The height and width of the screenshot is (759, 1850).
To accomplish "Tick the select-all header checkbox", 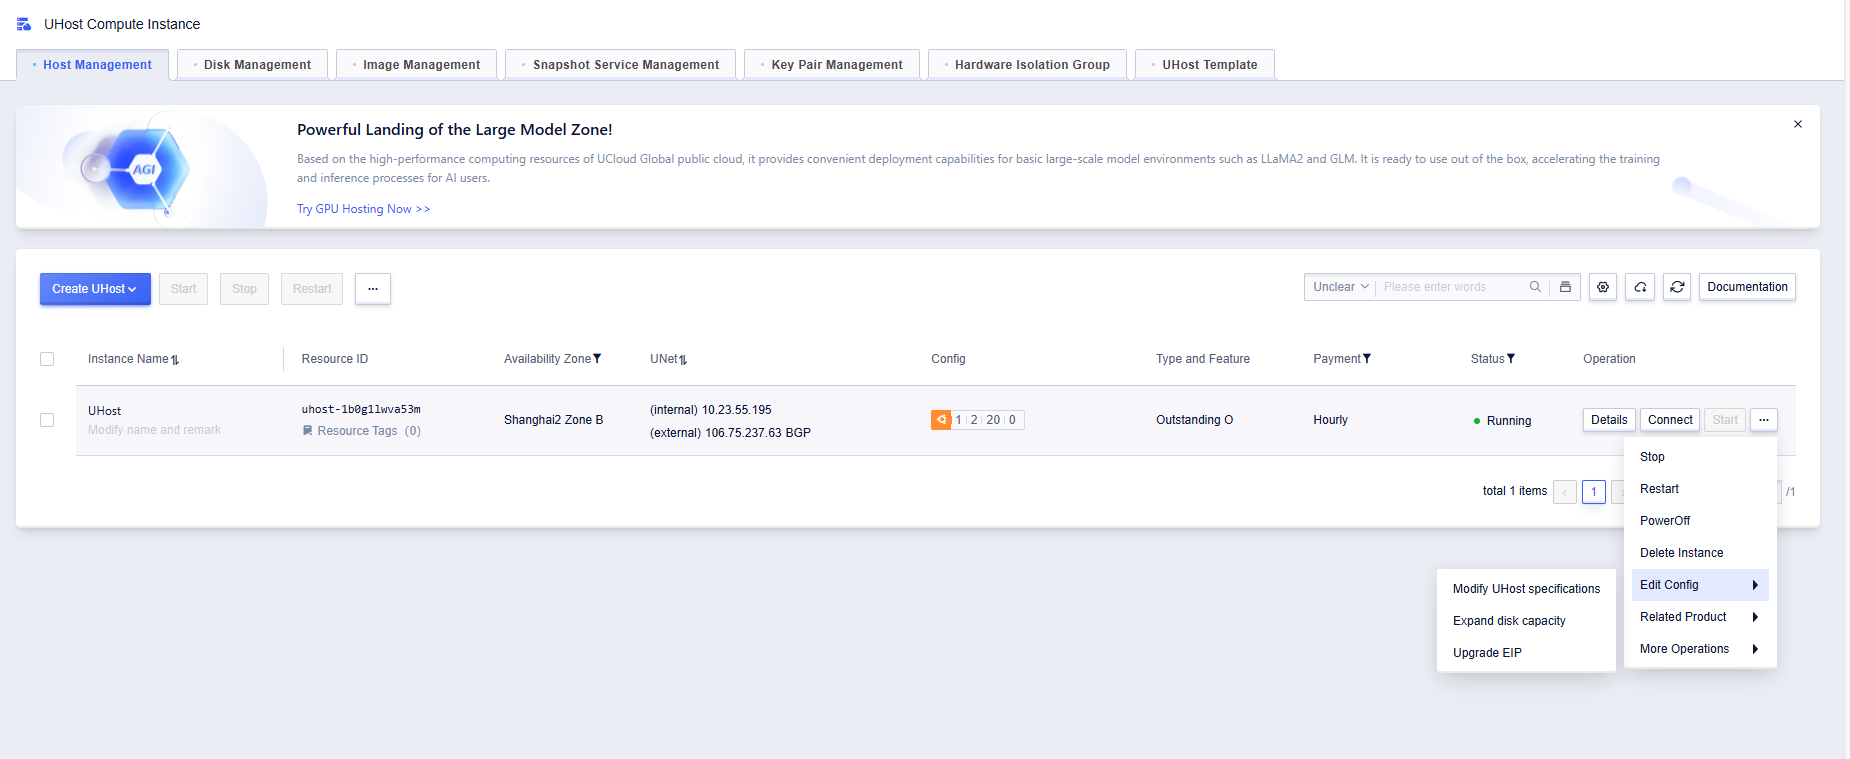I will pos(47,359).
